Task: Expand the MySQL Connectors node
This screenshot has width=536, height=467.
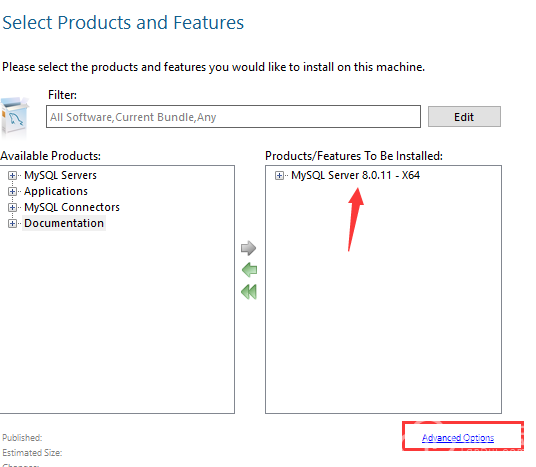Action: click(12, 208)
